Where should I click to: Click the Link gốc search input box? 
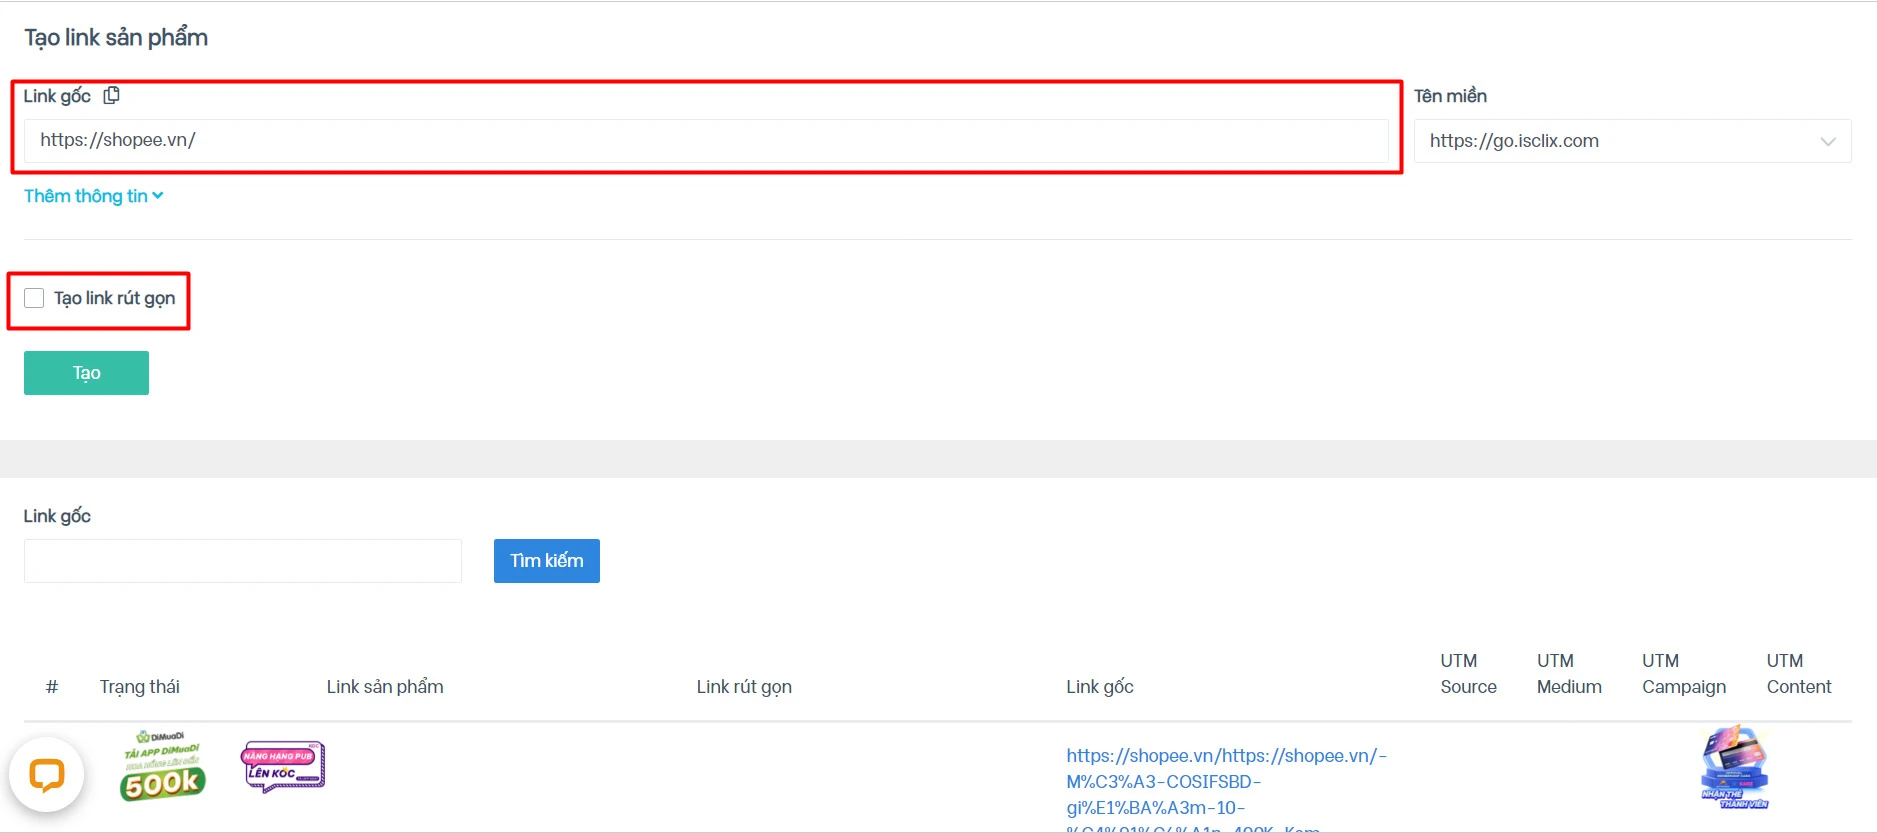click(243, 561)
